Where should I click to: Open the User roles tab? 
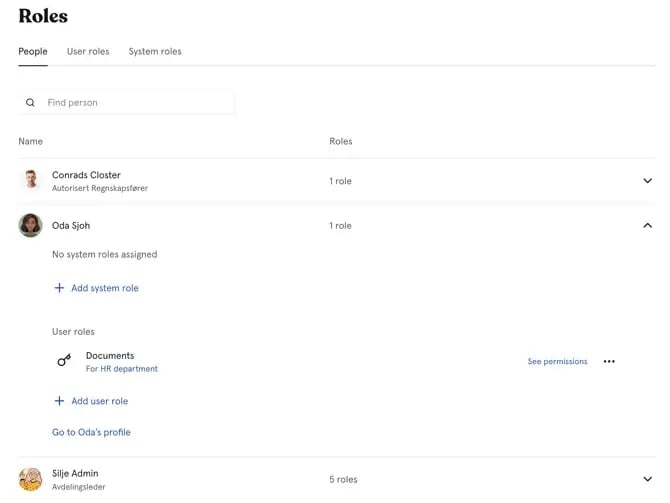(88, 52)
